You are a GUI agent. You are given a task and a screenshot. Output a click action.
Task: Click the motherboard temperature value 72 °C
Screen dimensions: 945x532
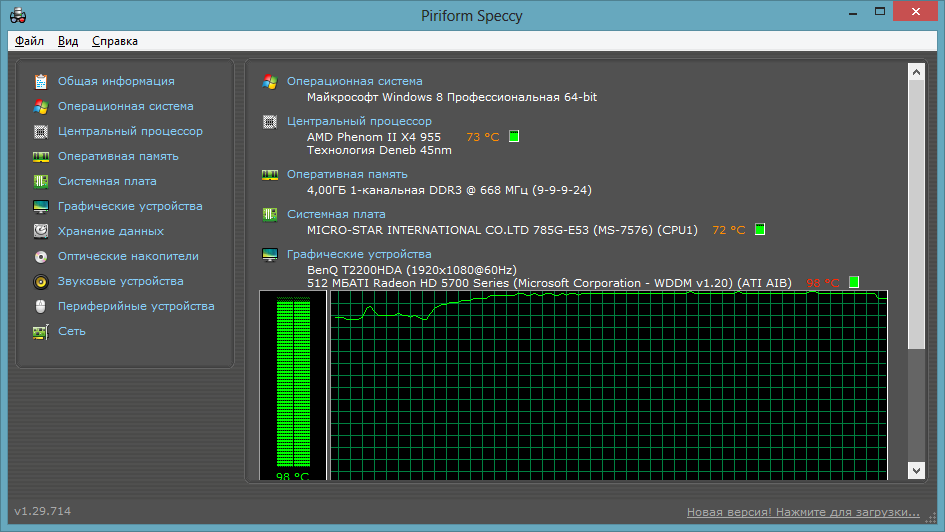point(729,230)
